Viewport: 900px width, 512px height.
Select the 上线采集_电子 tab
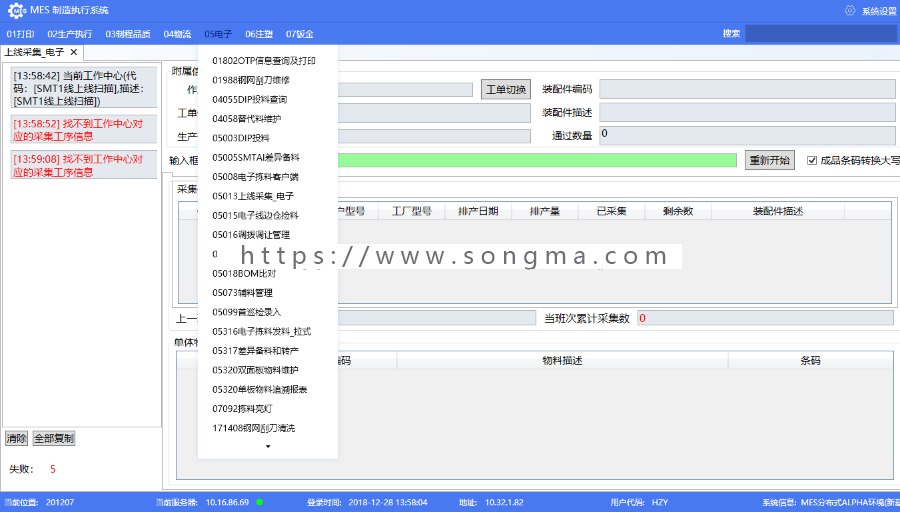click(34, 52)
